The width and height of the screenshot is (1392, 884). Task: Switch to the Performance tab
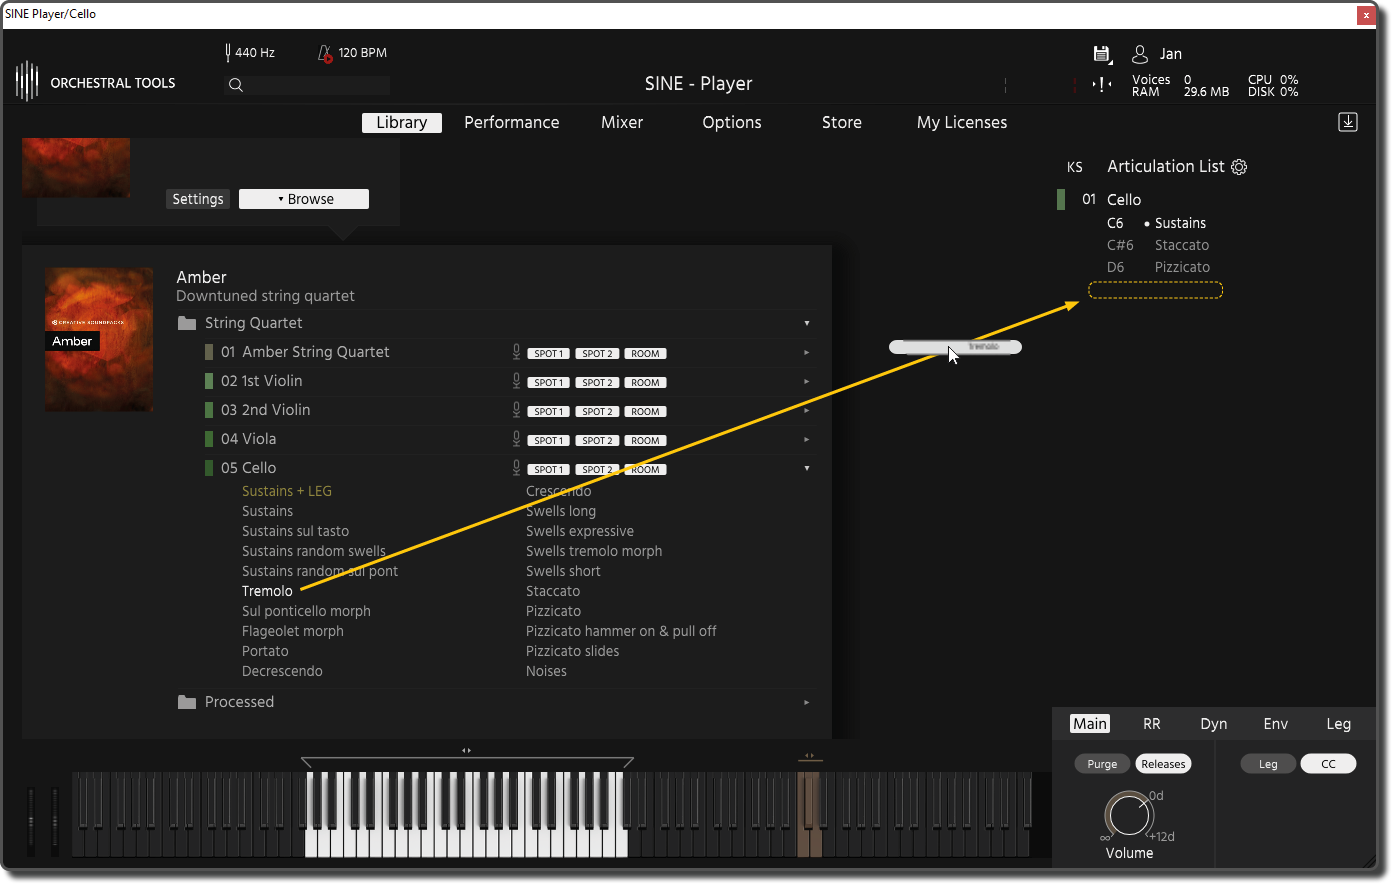click(512, 122)
